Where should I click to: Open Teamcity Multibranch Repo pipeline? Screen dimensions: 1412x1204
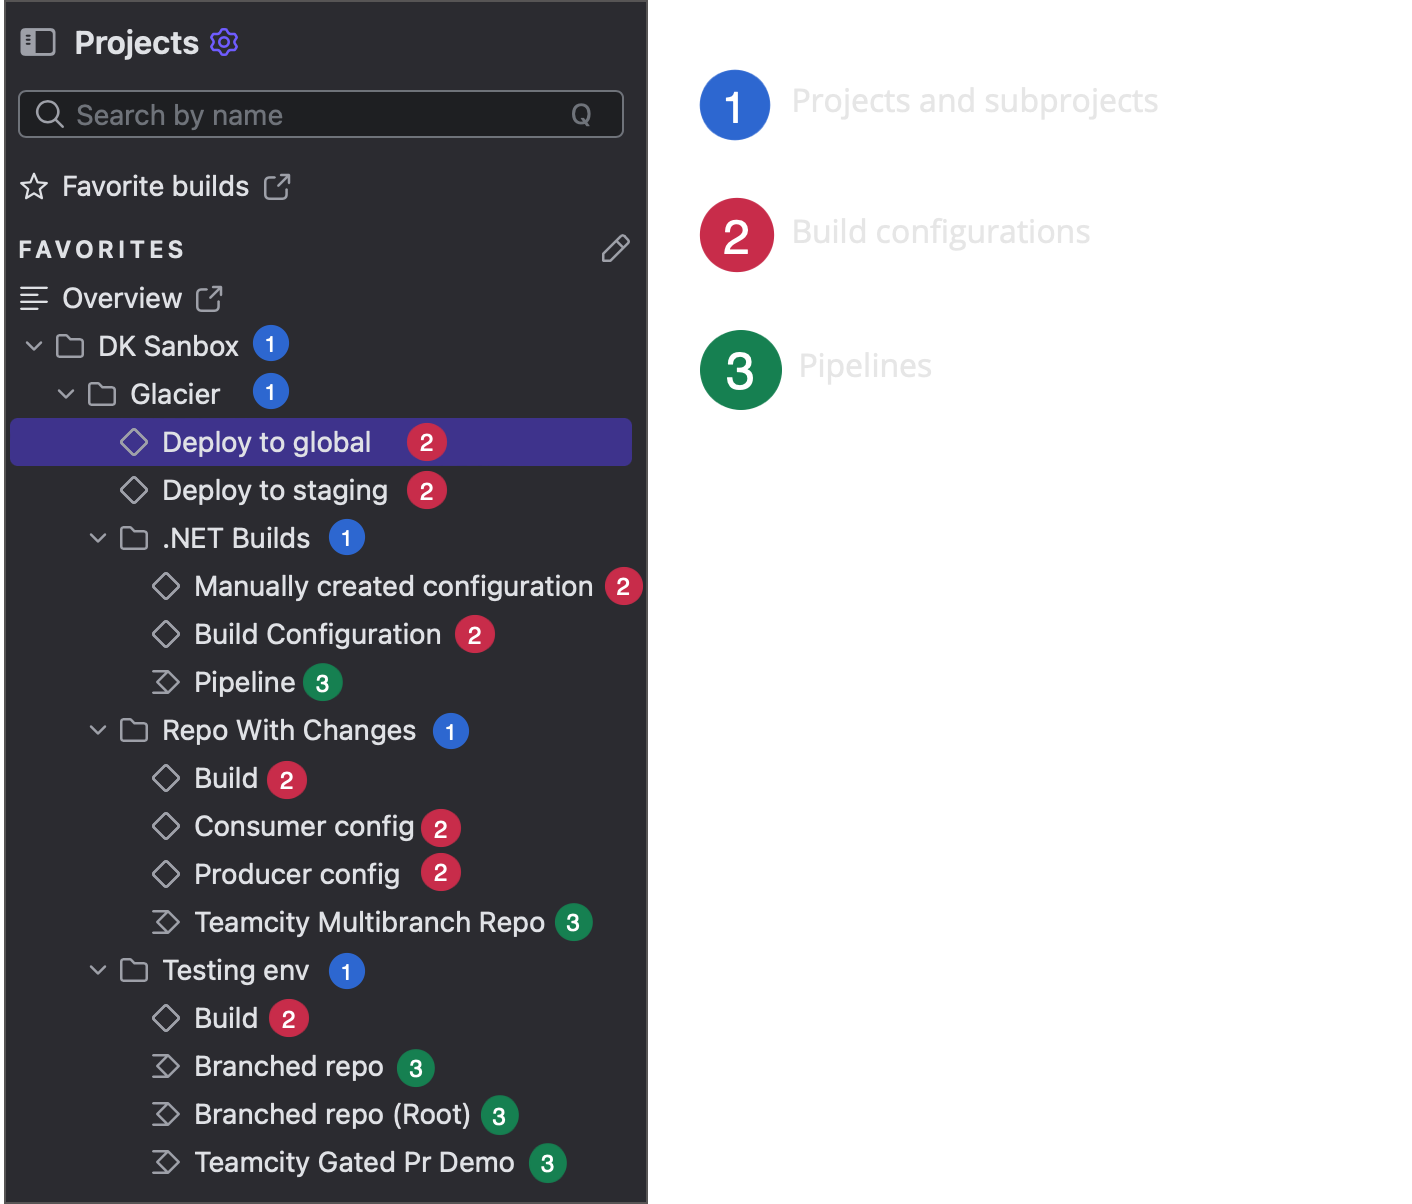pyautogui.click(x=369, y=922)
